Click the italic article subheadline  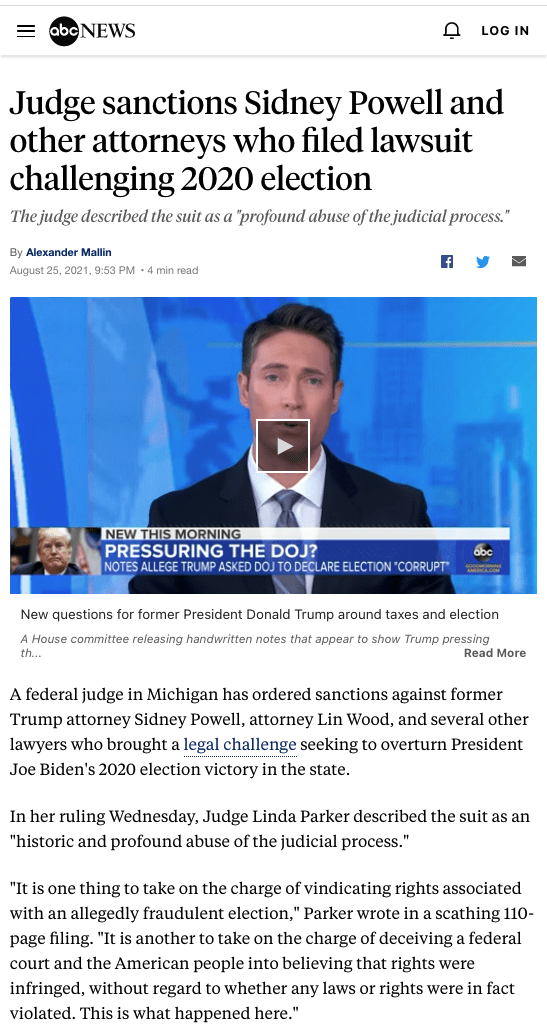tap(260, 217)
